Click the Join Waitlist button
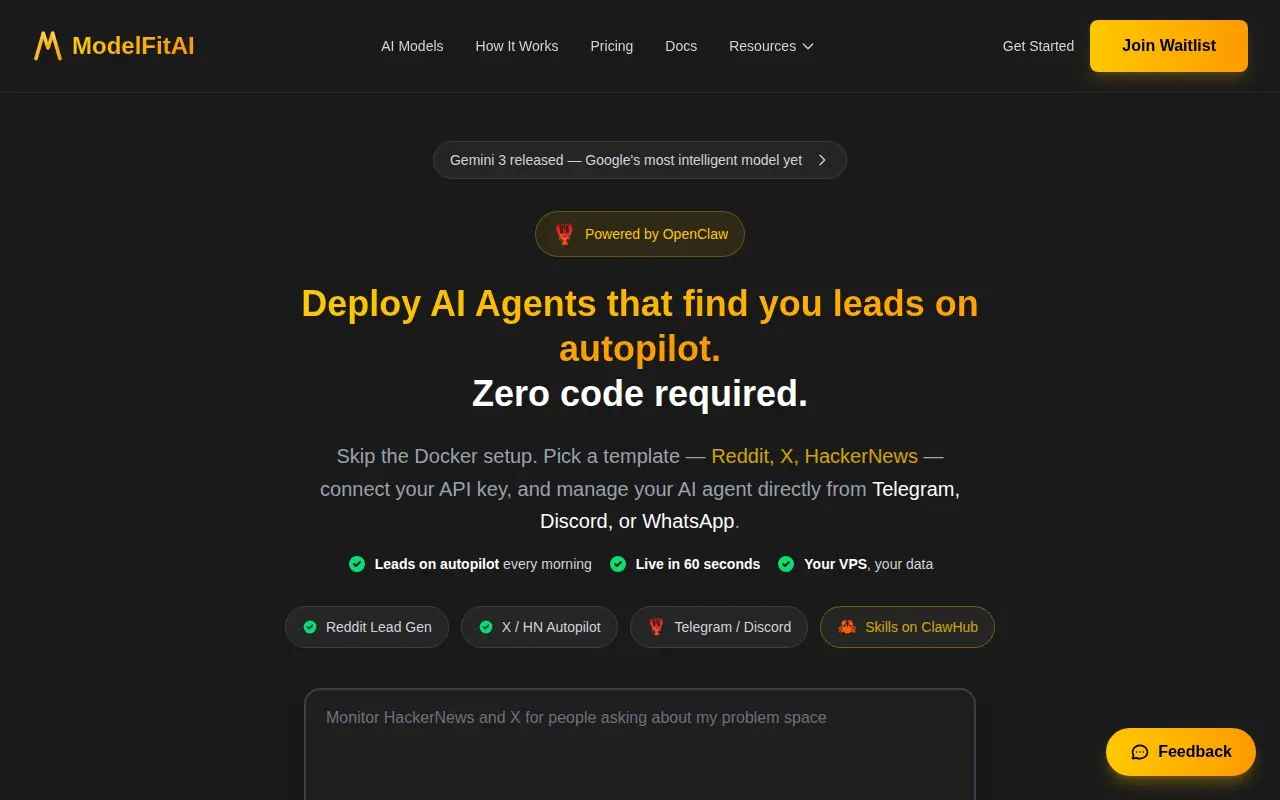Viewport: 1280px width, 800px height. coord(1169,46)
